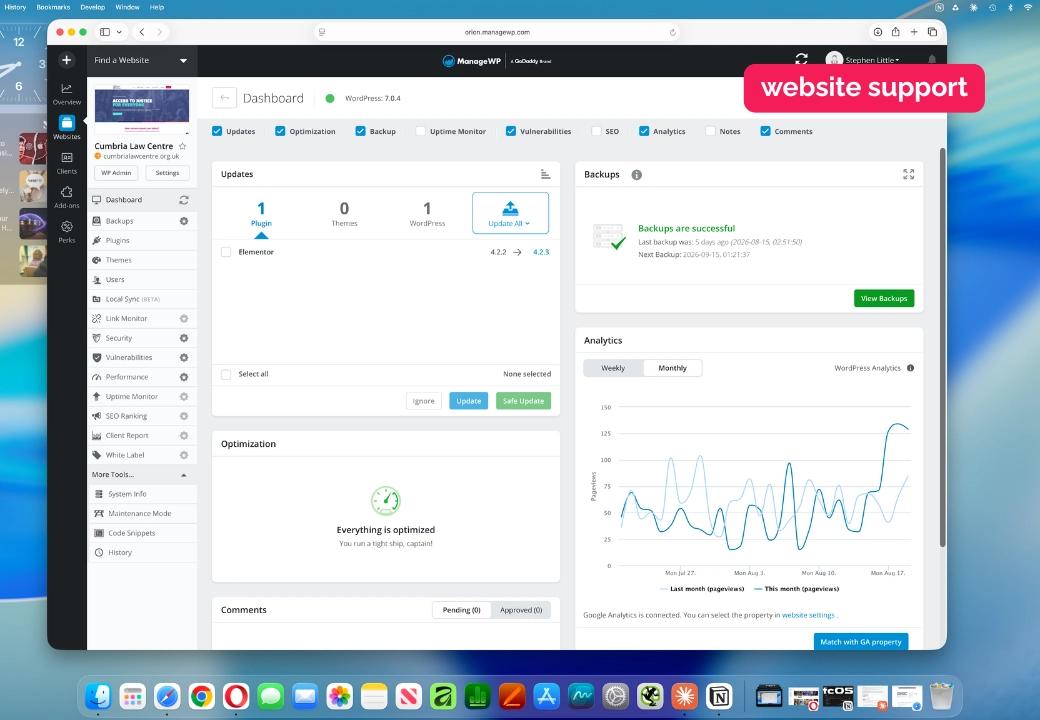Open the Safari sidebar options chevron
This screenshot has width=1040, height=720.
(x=119, y=32)
